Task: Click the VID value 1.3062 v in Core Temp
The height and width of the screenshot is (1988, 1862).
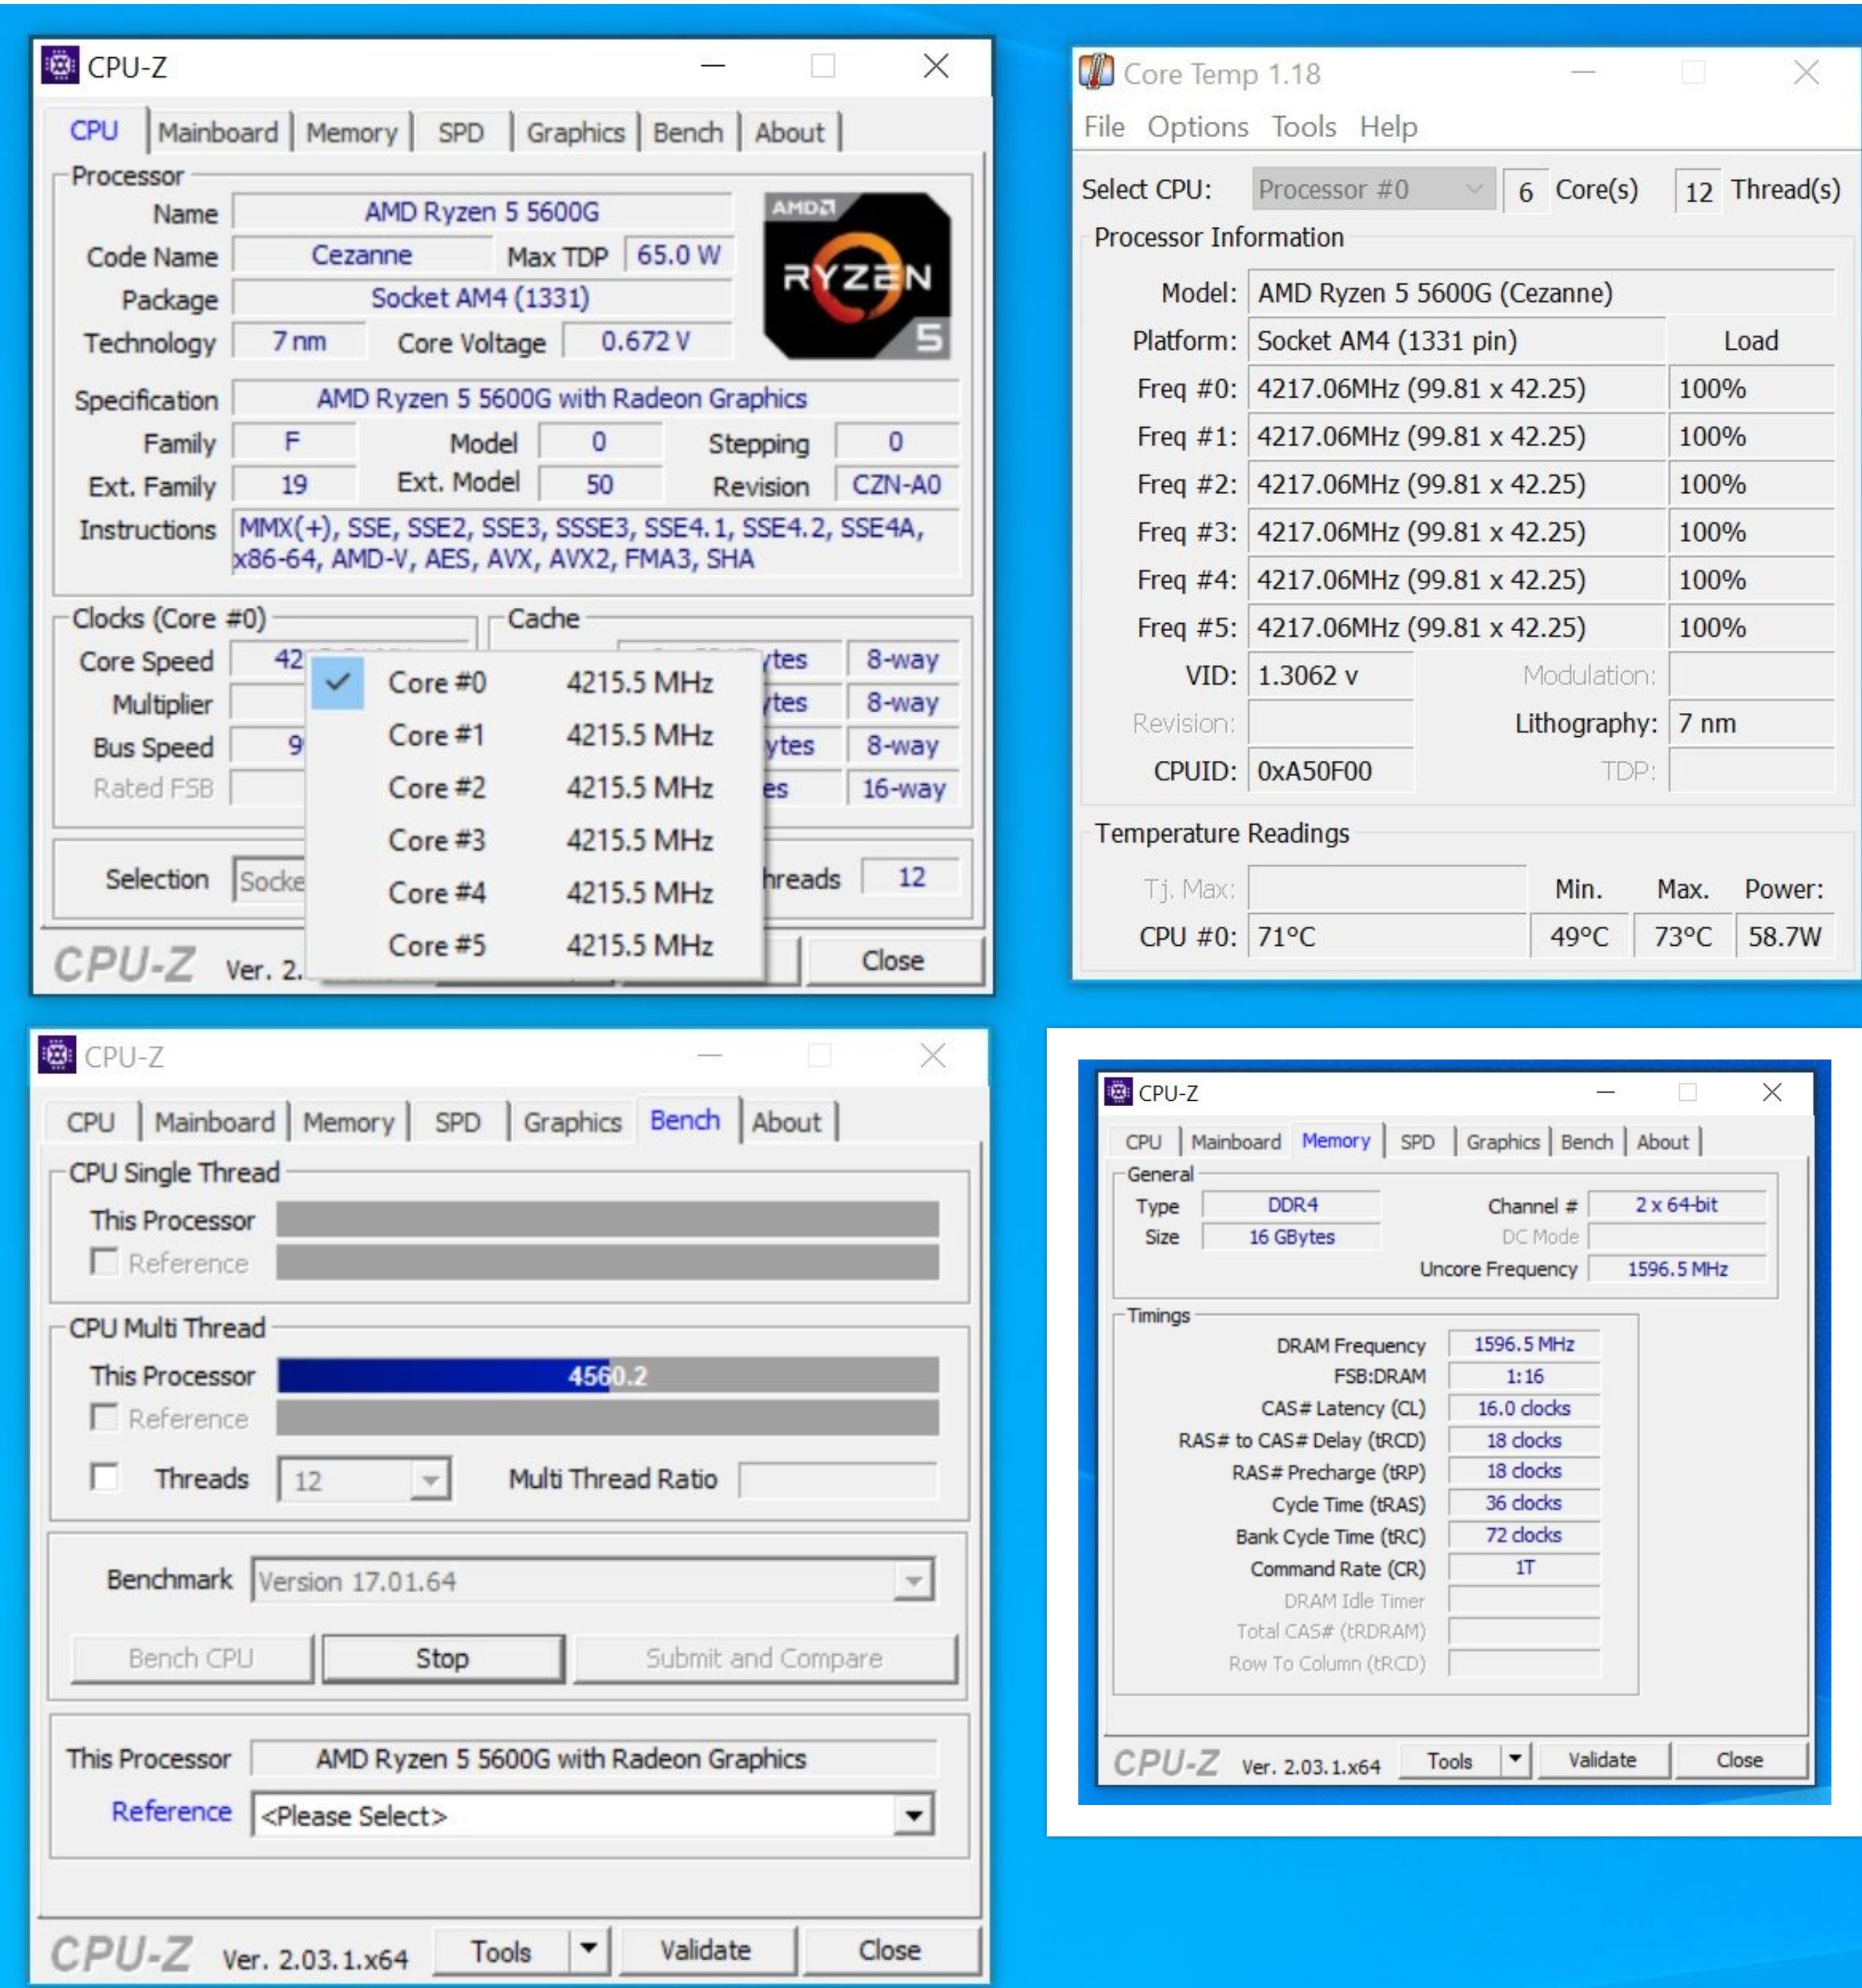Action: [x=1330, y=675]
